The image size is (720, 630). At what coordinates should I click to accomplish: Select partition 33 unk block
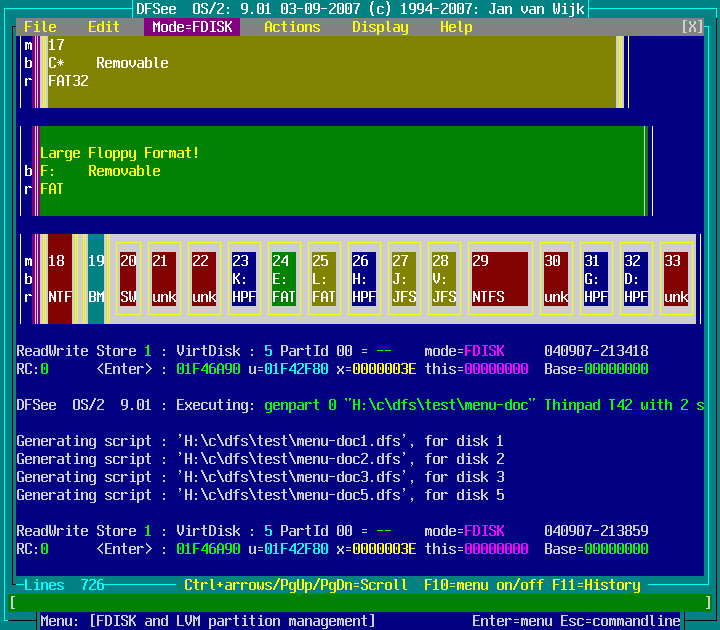[676, 279]
